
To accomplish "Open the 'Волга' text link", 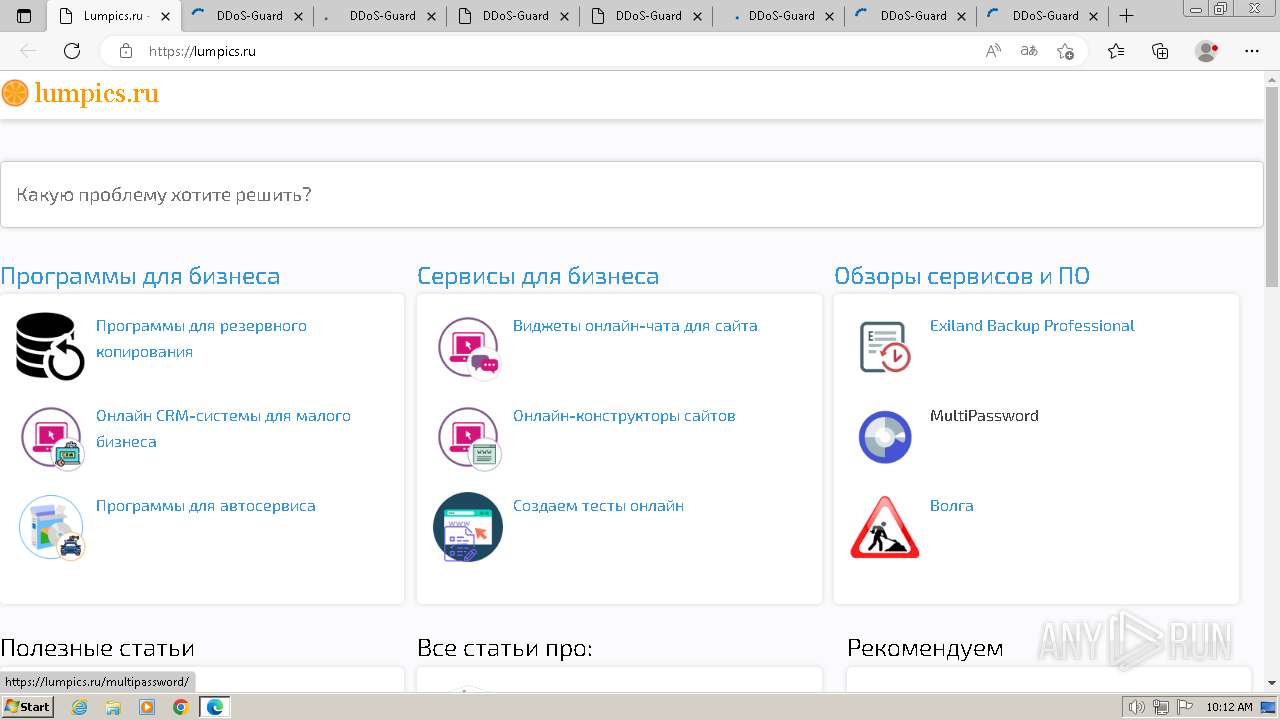I will pyautogui.click(x=951, y=506).
